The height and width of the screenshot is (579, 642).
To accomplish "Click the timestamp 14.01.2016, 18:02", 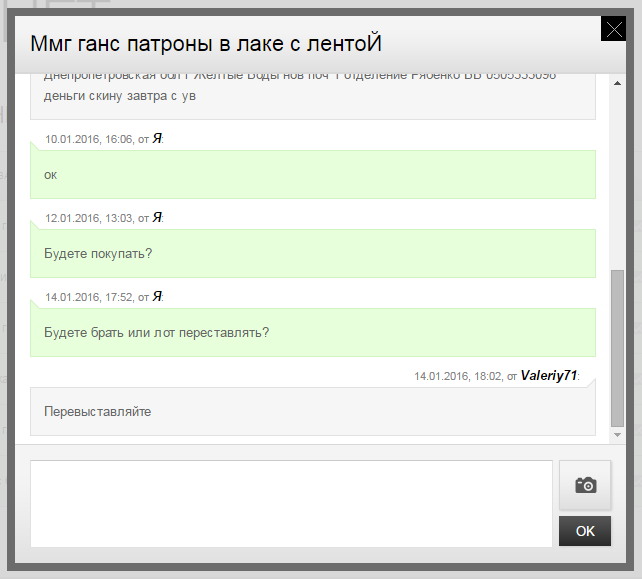I will click(x=458, y=377).
